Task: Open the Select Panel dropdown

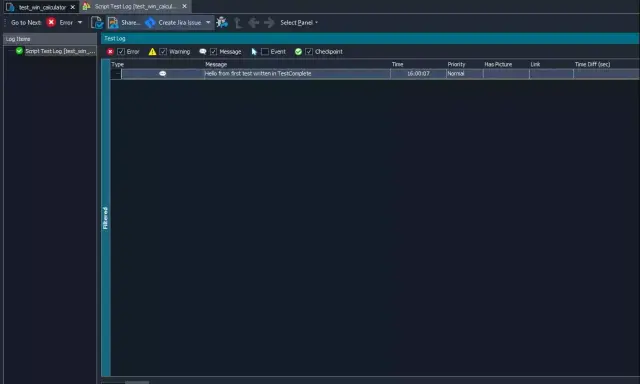Action: coord(299,23)
